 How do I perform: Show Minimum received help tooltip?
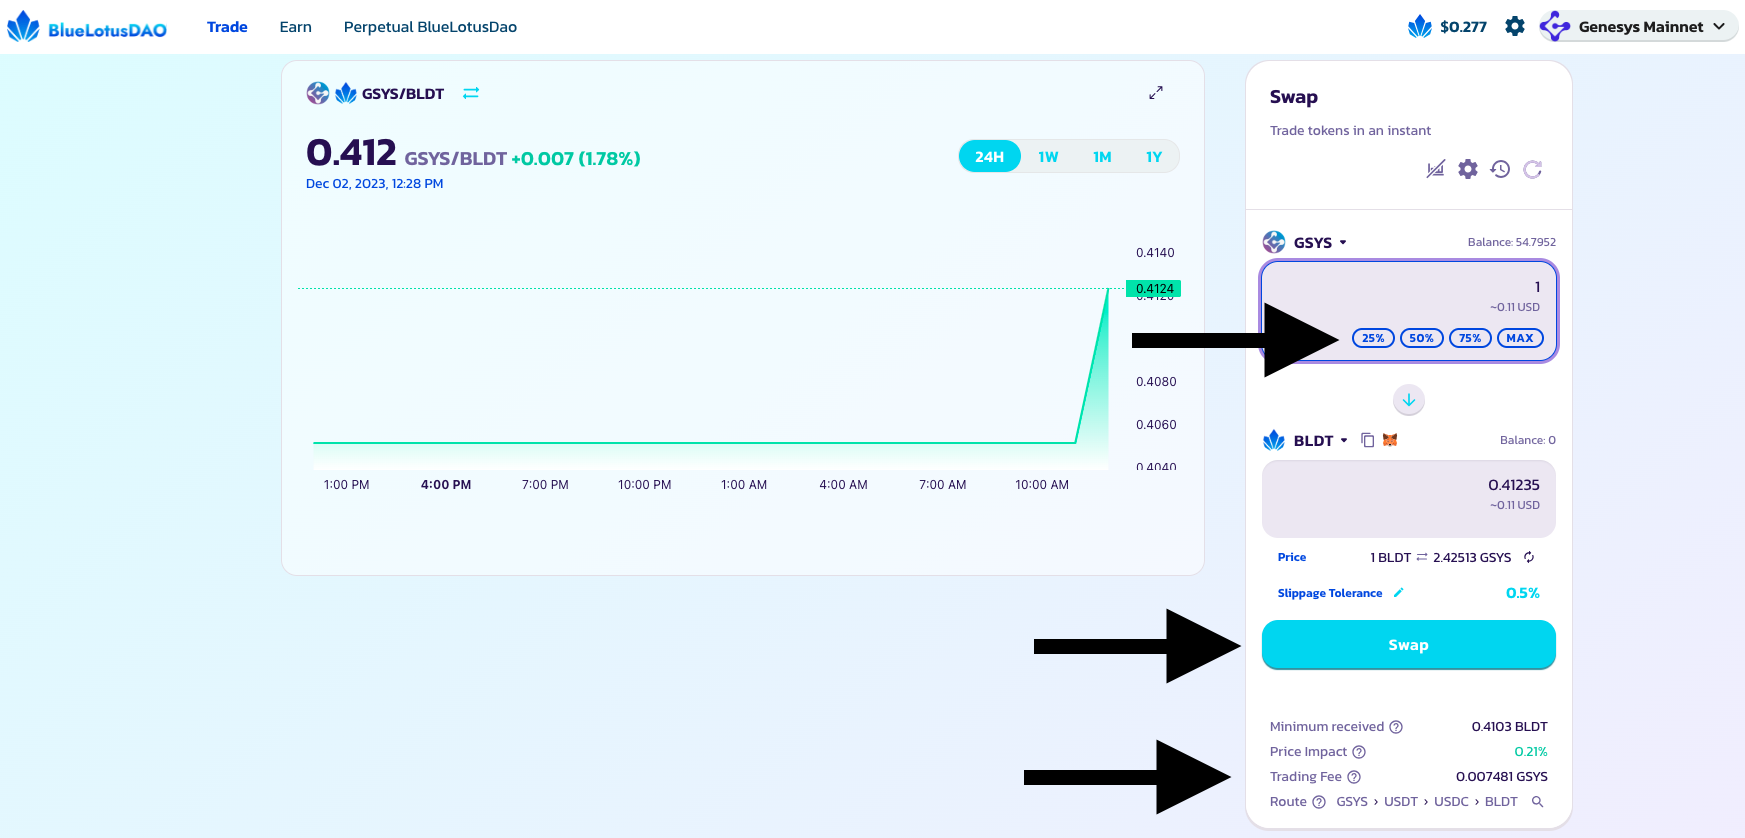(1396, 727)
